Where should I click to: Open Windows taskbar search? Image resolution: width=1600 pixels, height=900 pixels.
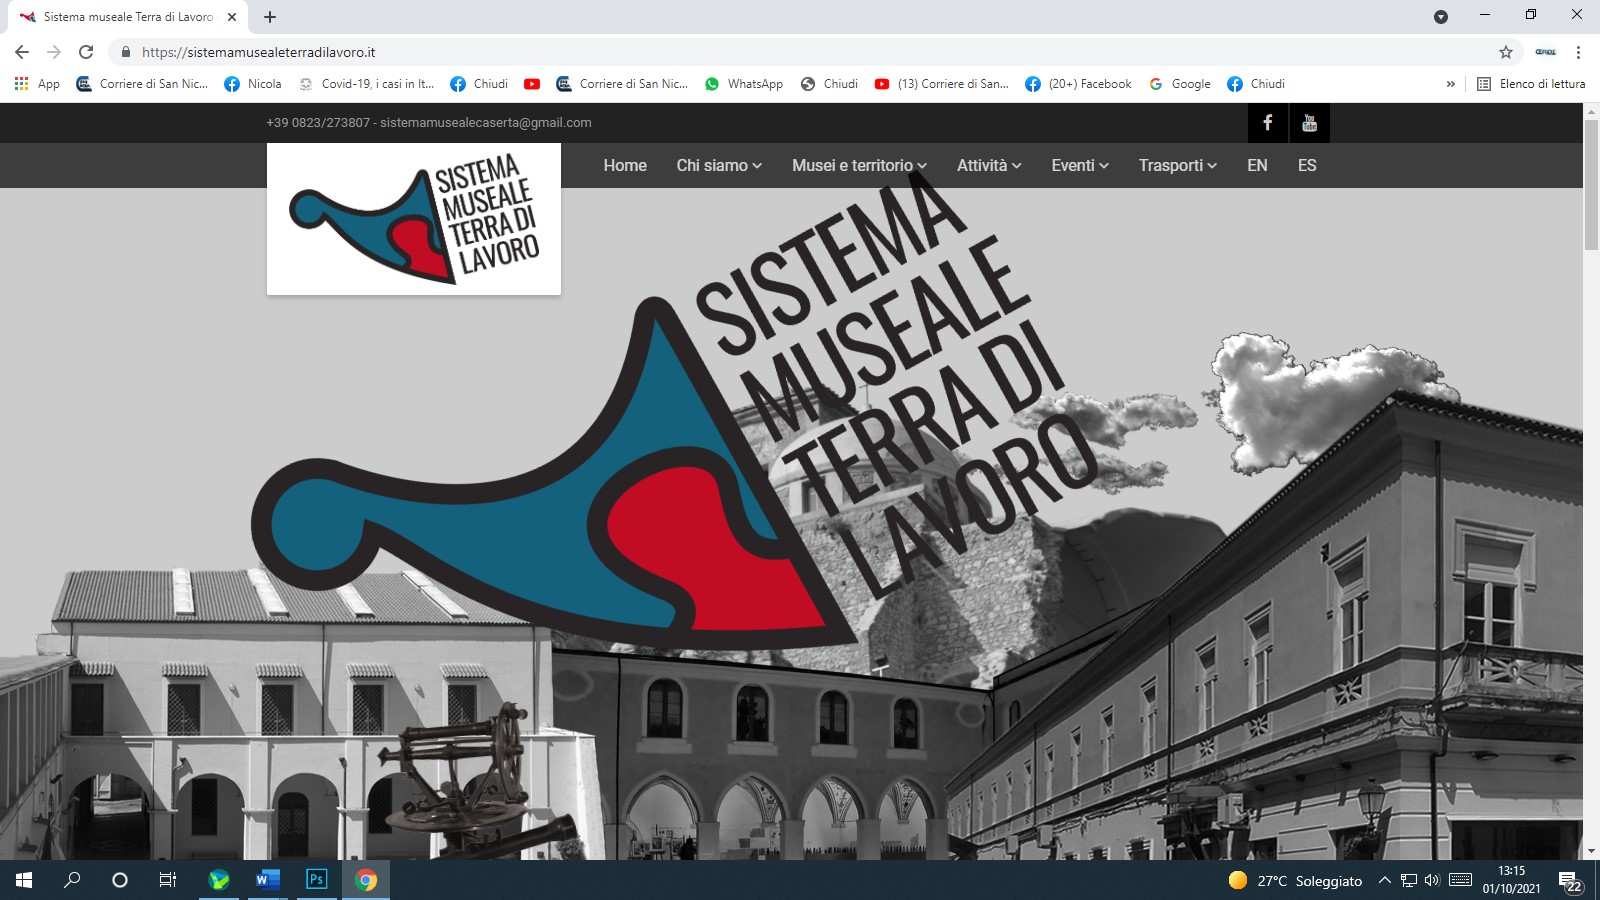(72, 880)
